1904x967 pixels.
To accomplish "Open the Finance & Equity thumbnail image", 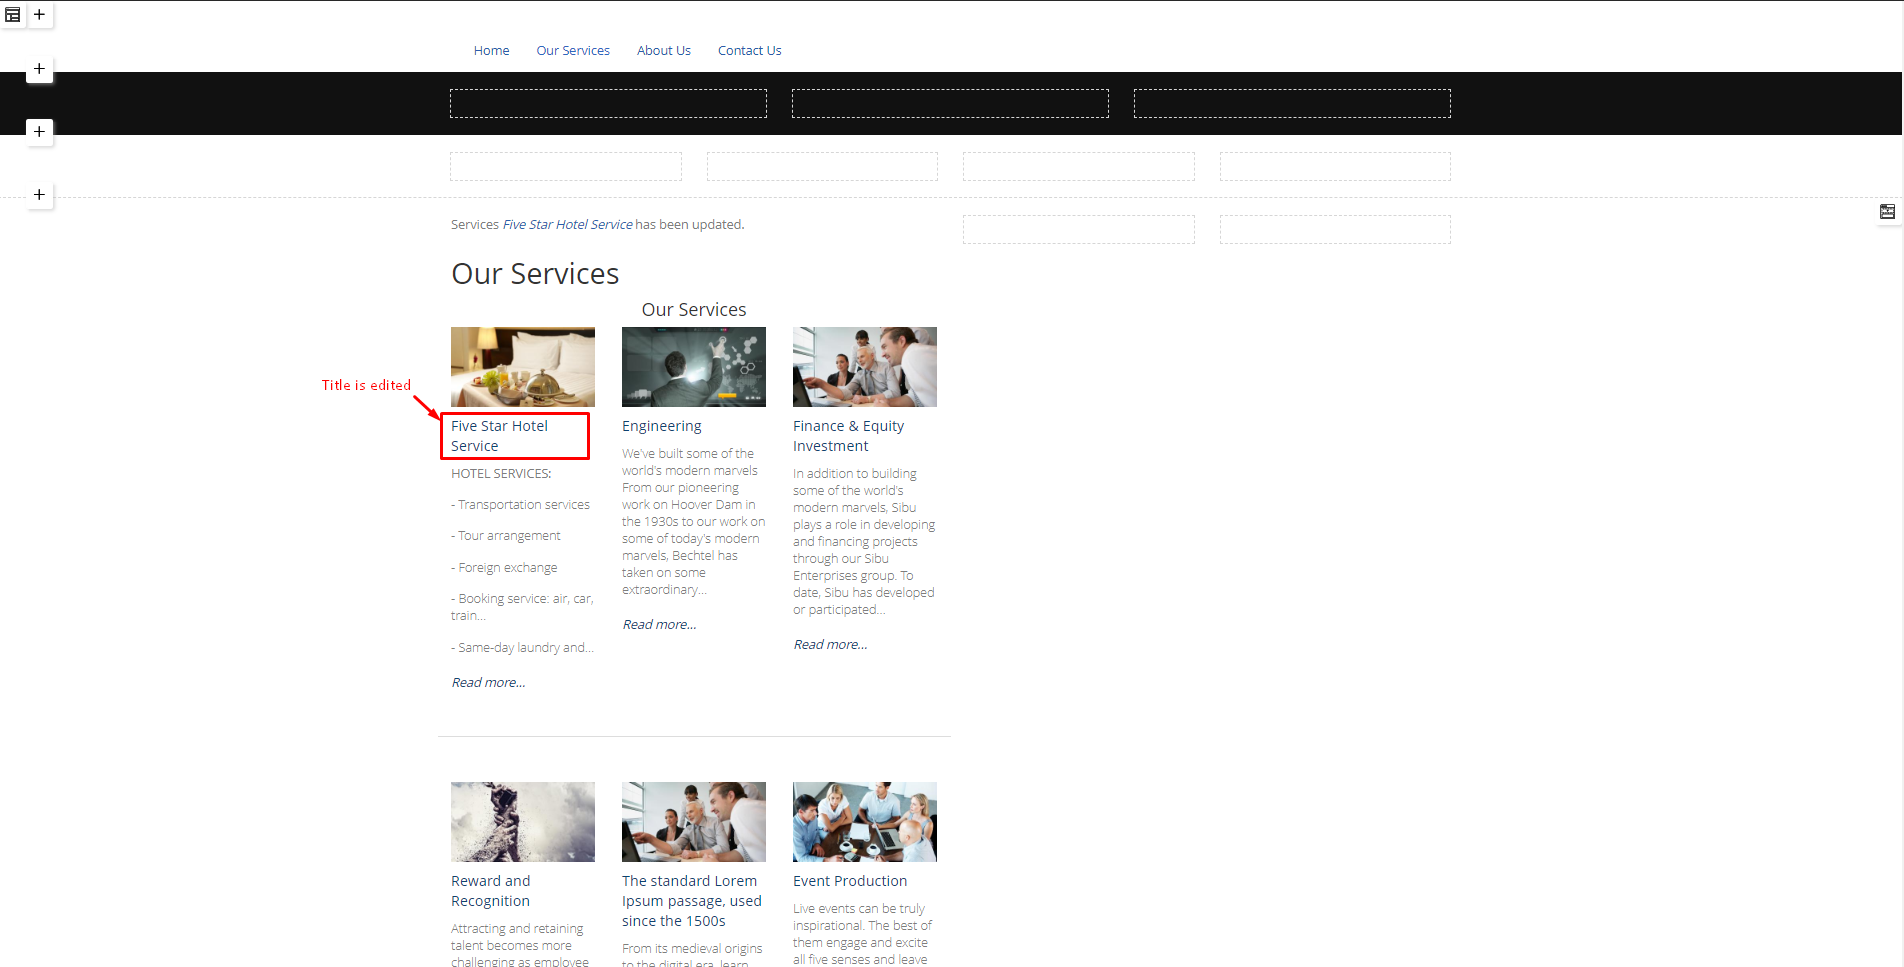I will (865, 367).
